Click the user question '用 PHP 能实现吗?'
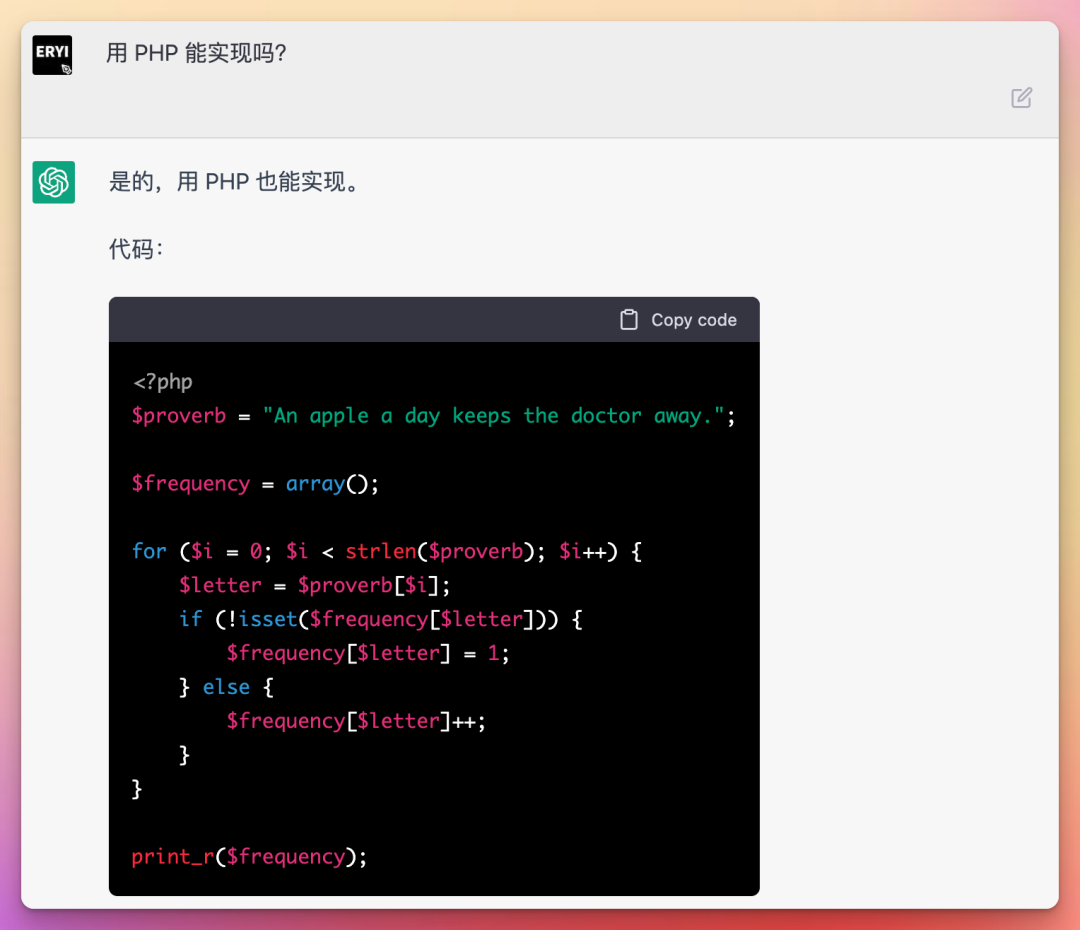Viewport: 1080px width, 930px height. (x=196, y=53)
